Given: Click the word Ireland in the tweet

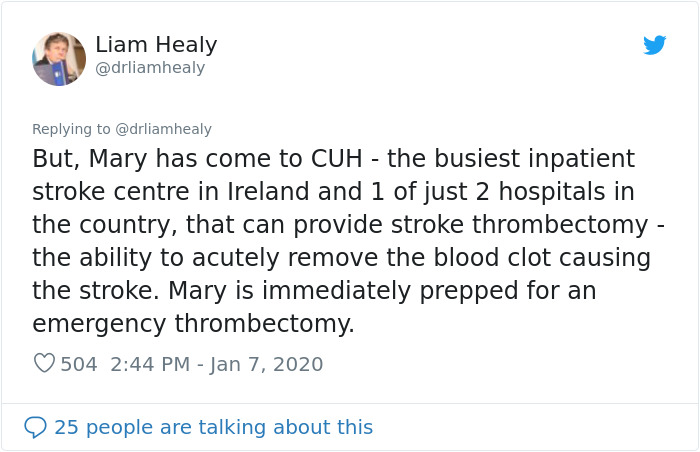Looking at the screenshot, I should (268, 192).
